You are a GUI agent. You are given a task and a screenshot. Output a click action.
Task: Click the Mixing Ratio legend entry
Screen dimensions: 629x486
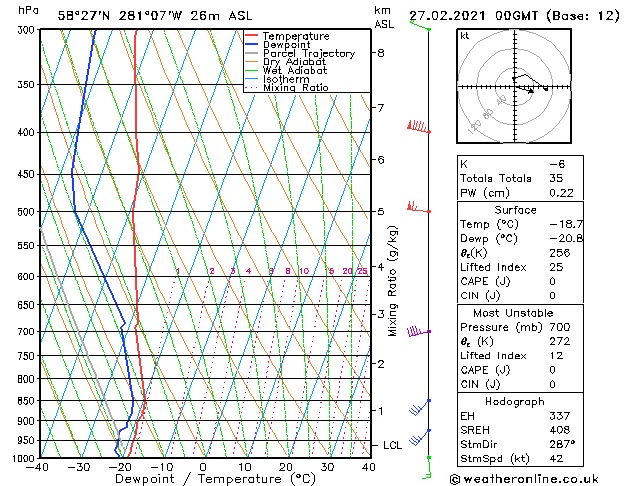click(x=286, y=88)
